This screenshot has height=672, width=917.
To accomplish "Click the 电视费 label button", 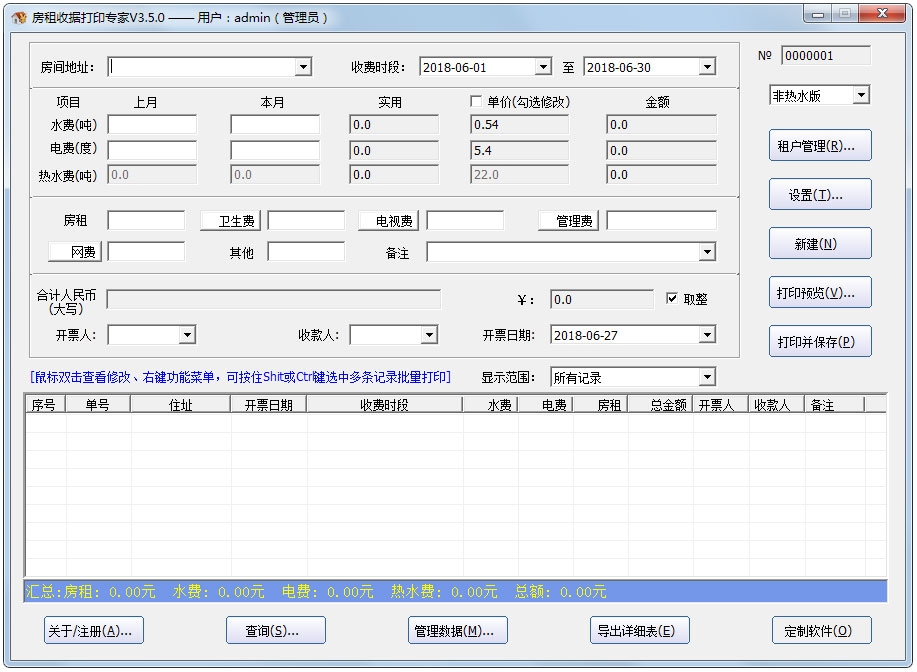I will [x=388, y=221].
